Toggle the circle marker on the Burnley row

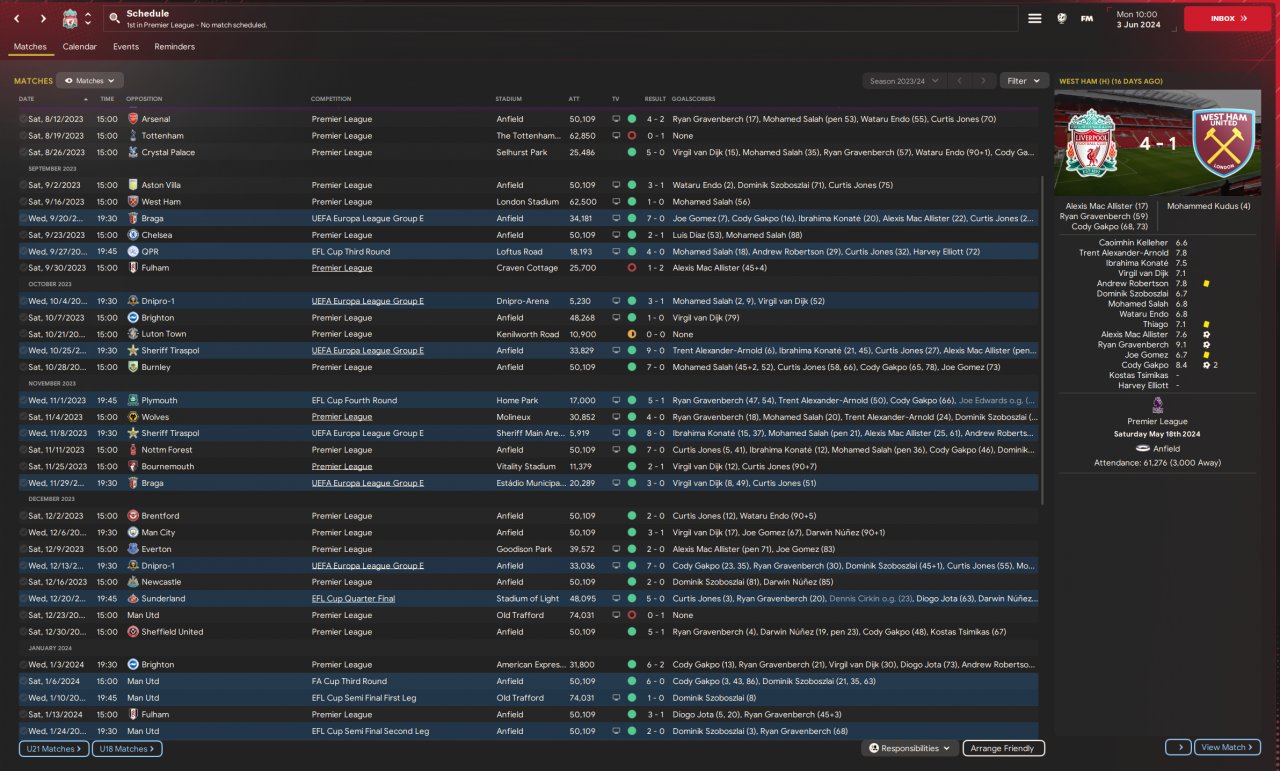pyautogui.click(x=23, y=367)
